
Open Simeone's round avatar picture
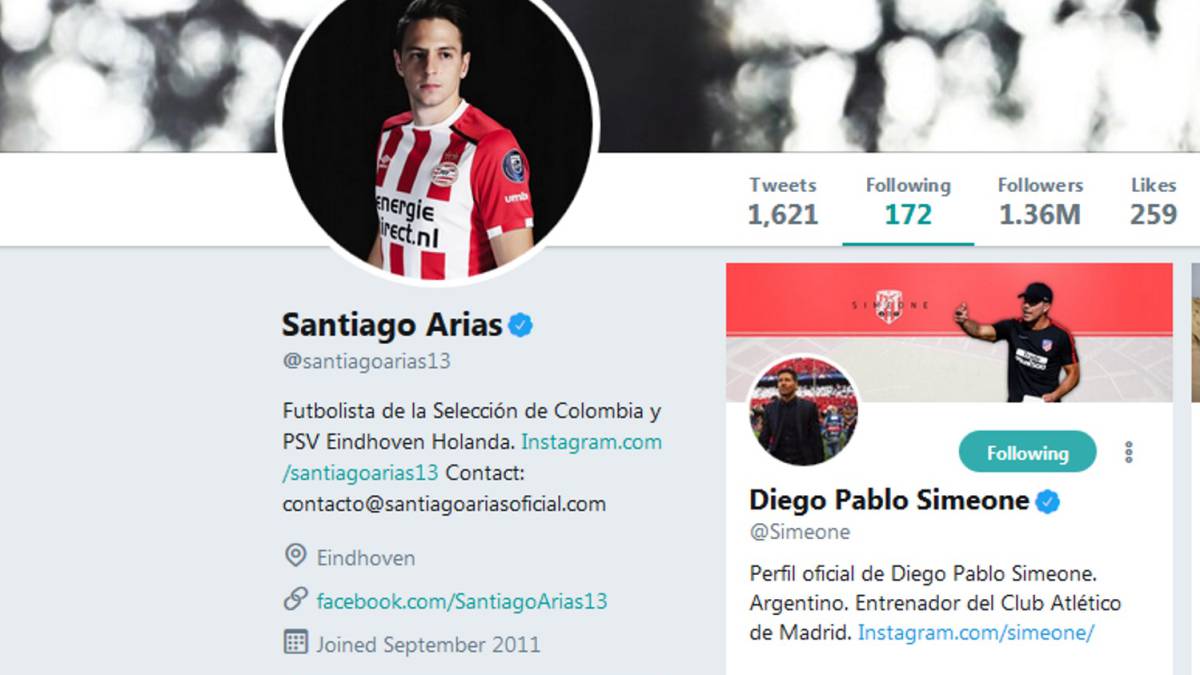coord(803,411)
